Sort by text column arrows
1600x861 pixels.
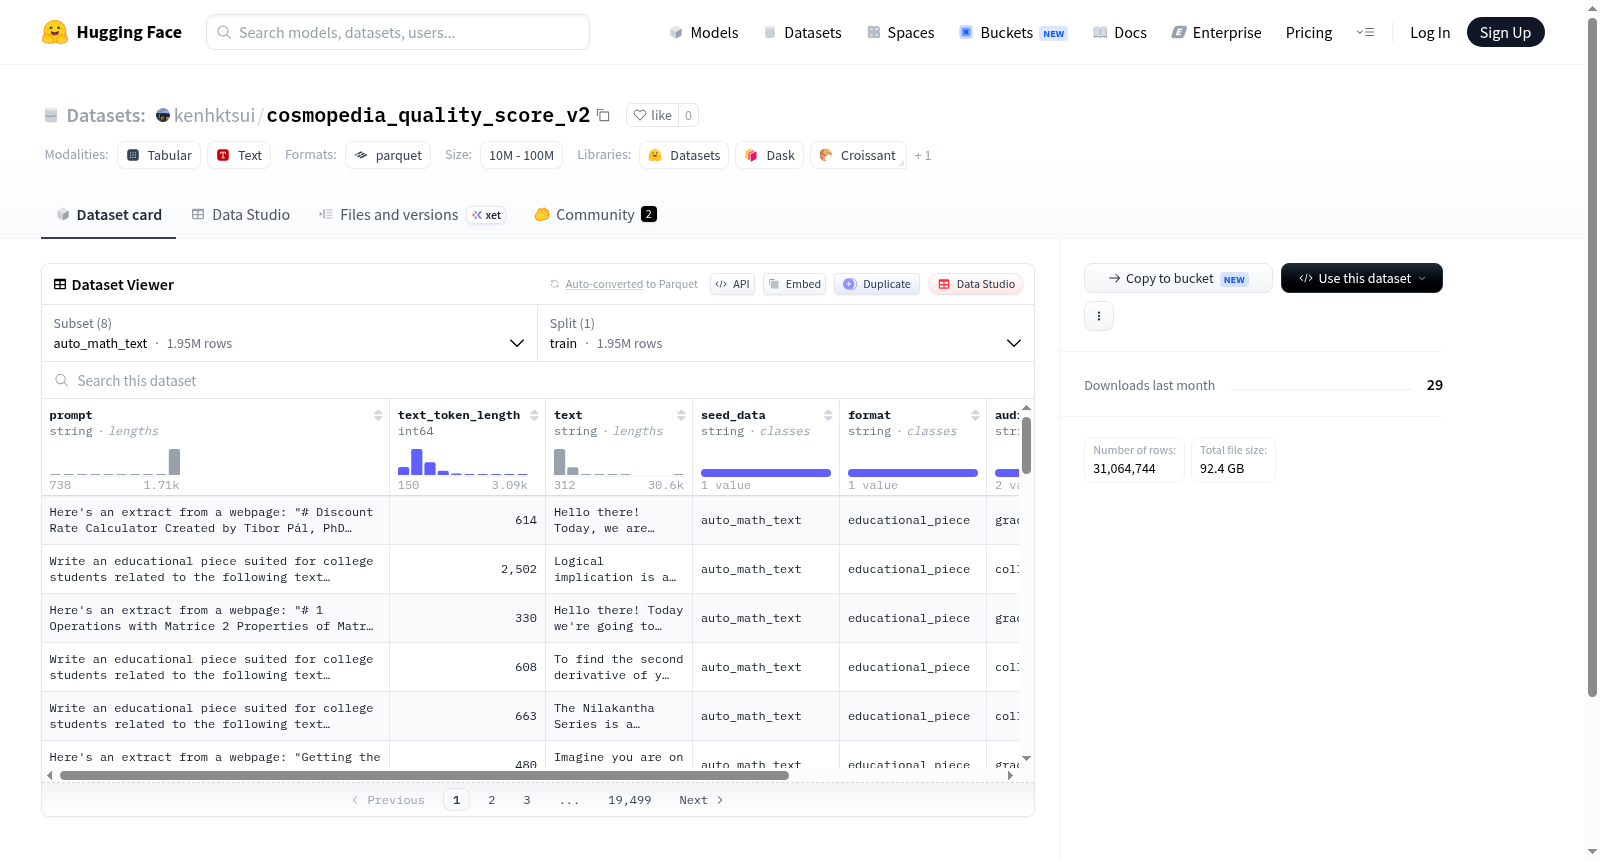[681, 415]
